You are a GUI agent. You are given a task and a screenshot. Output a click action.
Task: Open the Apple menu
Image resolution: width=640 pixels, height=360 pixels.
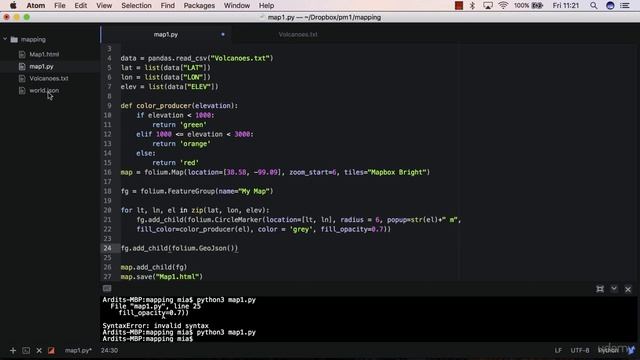(x=13, y=5)
